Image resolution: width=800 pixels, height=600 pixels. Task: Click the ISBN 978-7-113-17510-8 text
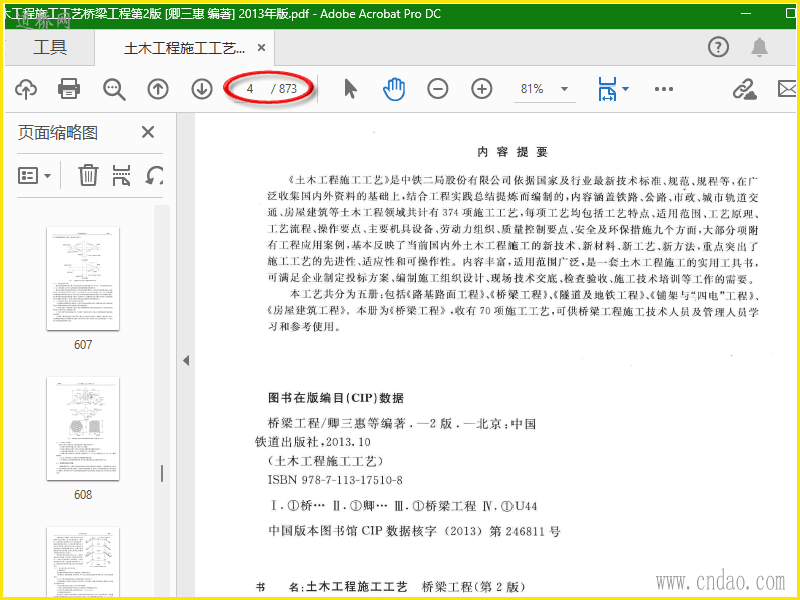335,480
